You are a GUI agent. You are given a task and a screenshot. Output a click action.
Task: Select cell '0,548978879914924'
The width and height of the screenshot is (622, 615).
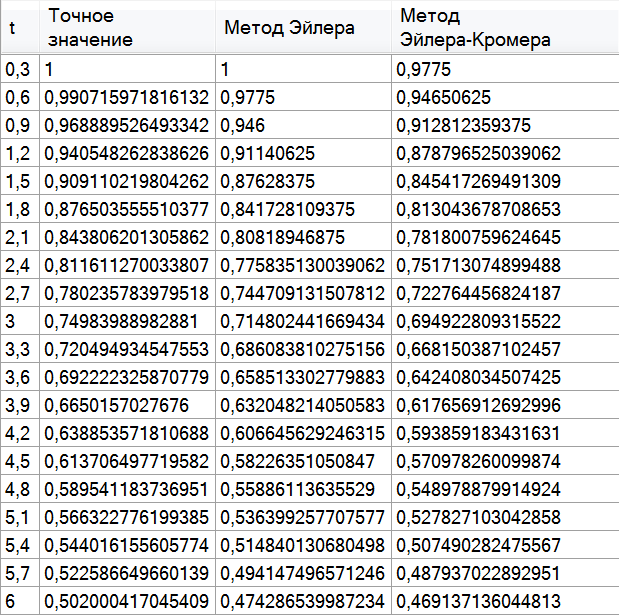(506, 489)
